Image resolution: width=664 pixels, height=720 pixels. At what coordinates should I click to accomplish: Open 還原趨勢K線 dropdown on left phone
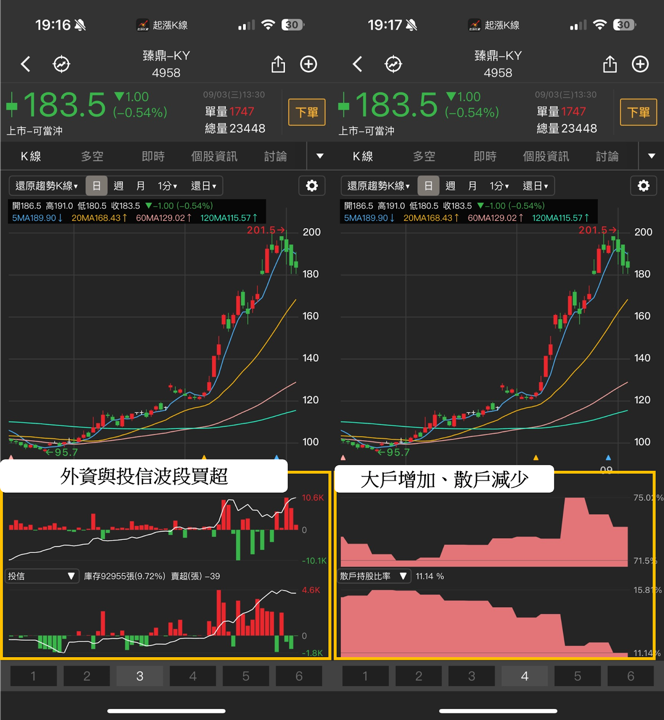(46, 186)
